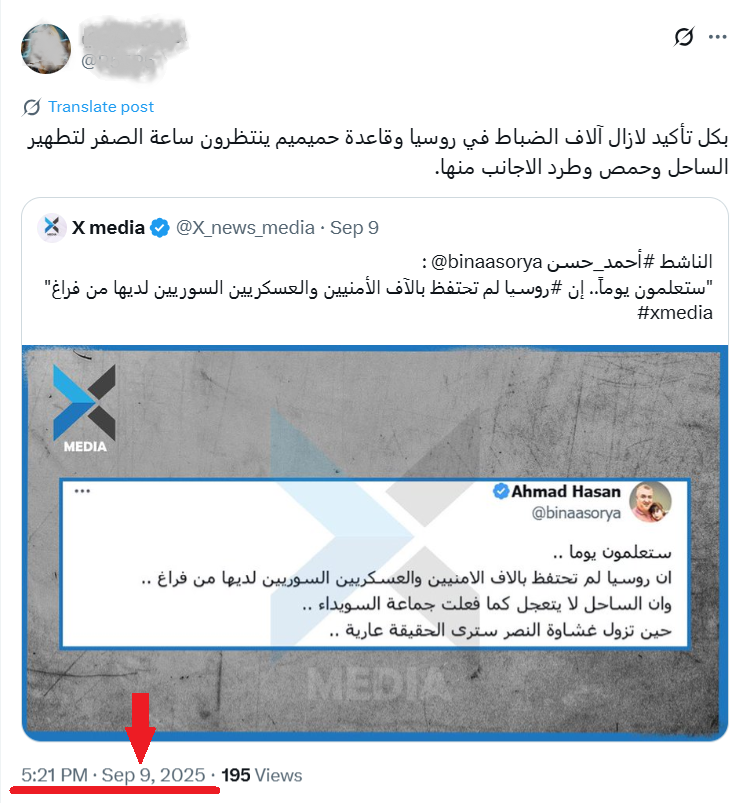Click Ahmad Hasan's avatar in the image

tap(650, 502)
